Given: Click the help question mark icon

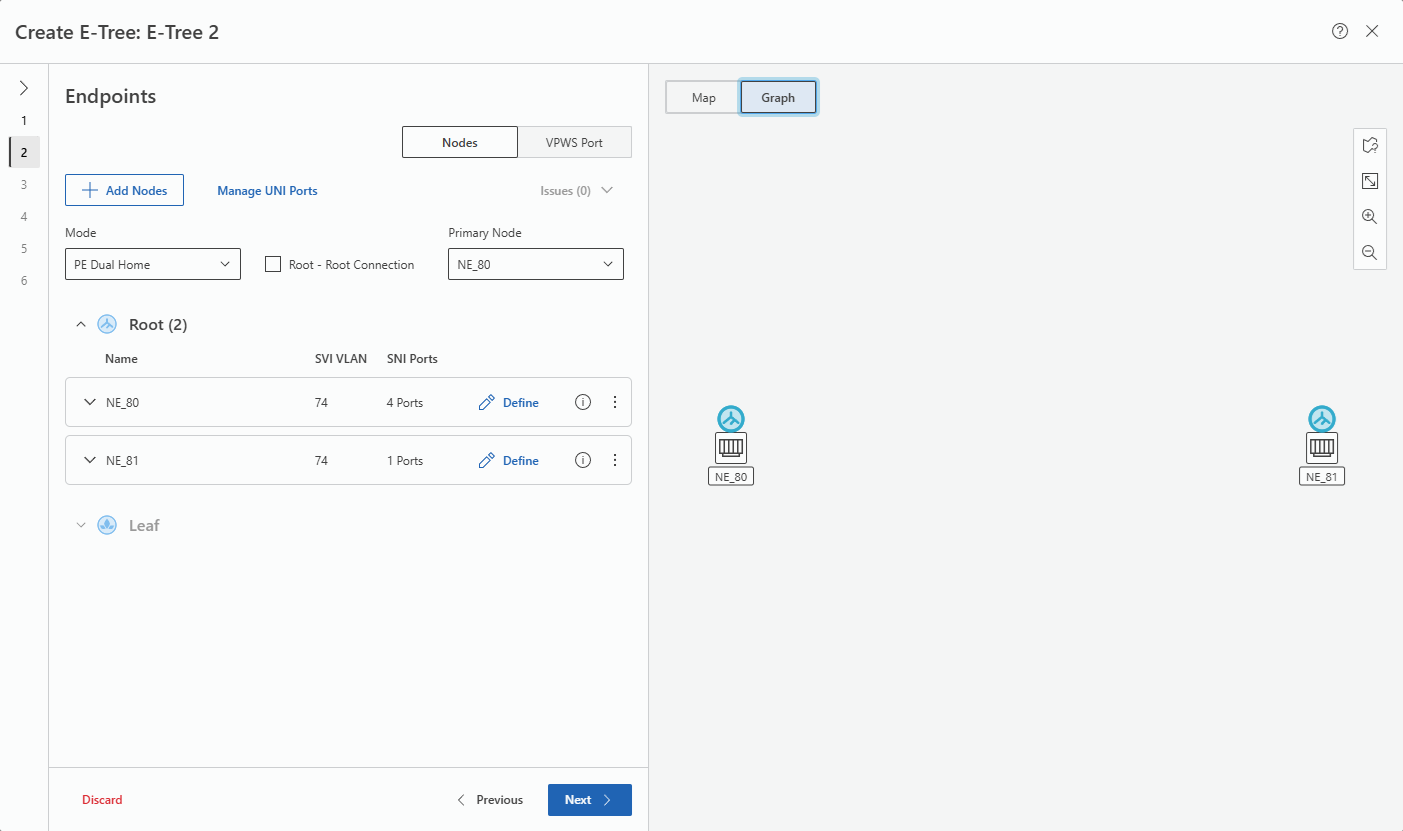Looking at the screenshot, I should [1340, 31].
